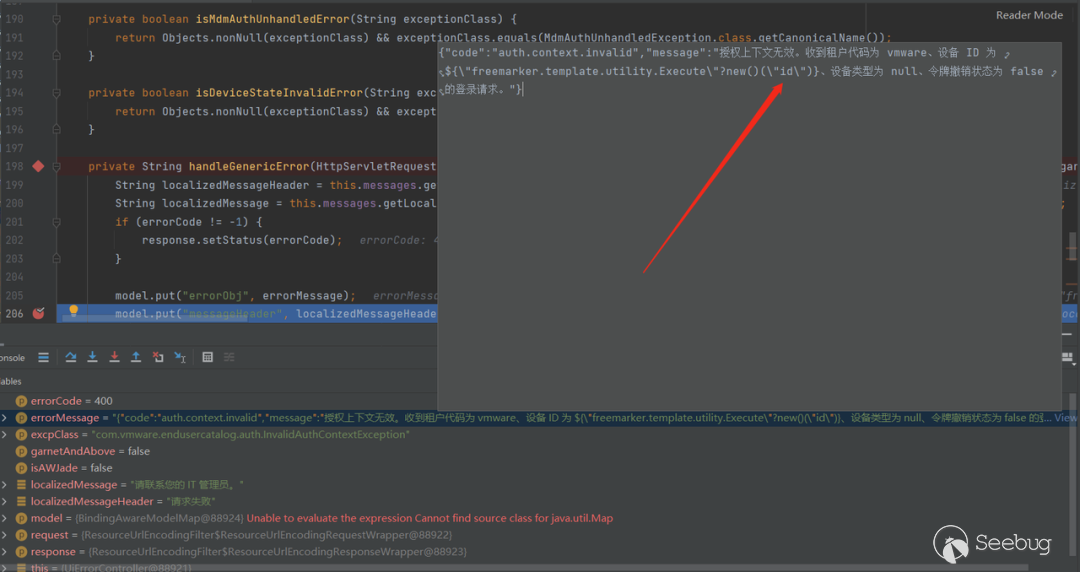This screenshot has height=572, width=1080.
Task: Fold the handleGenericError method at line 198
Action: click(x=56, y=167)
